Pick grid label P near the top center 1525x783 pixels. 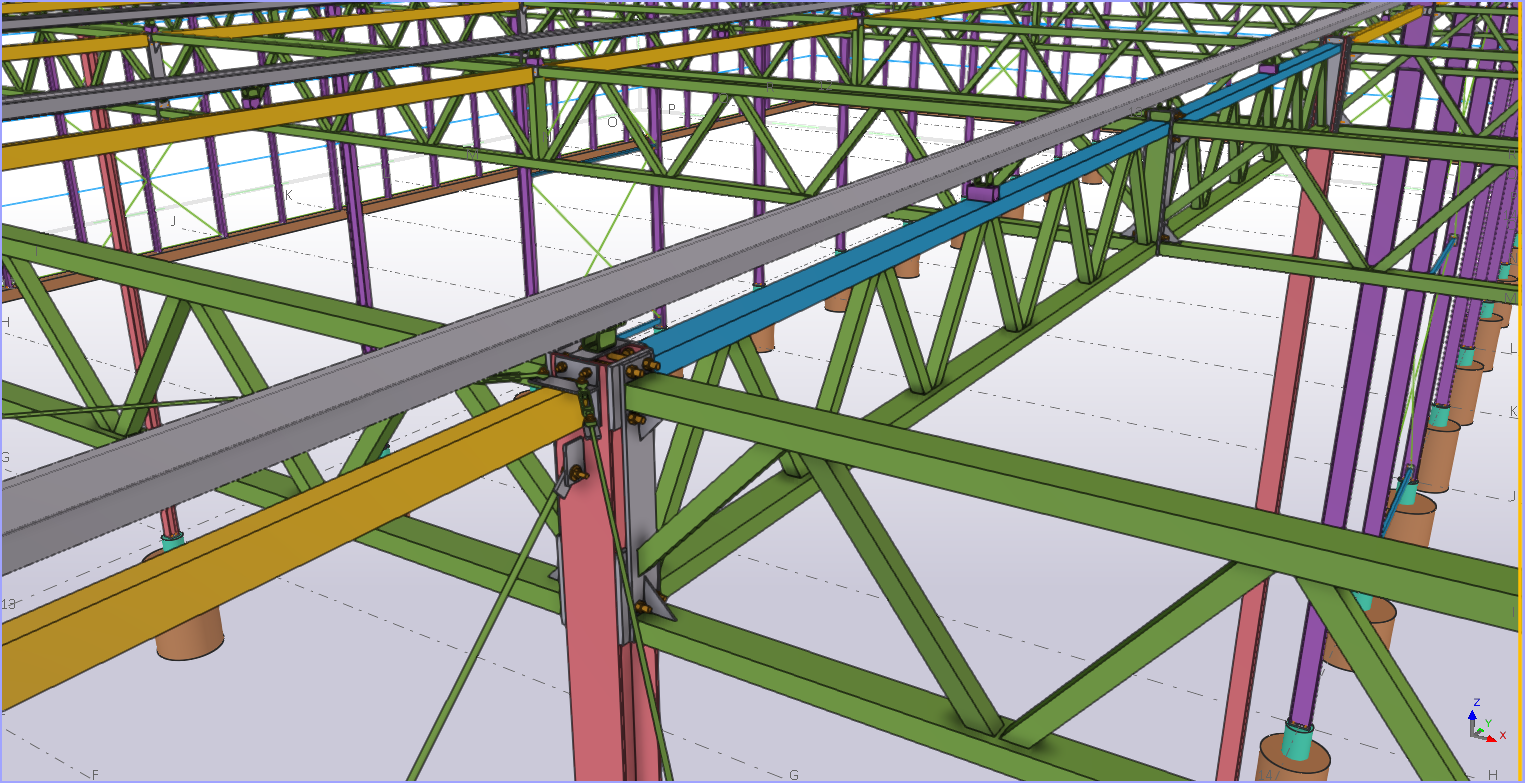pyautogui.click(x=672, y=109)
